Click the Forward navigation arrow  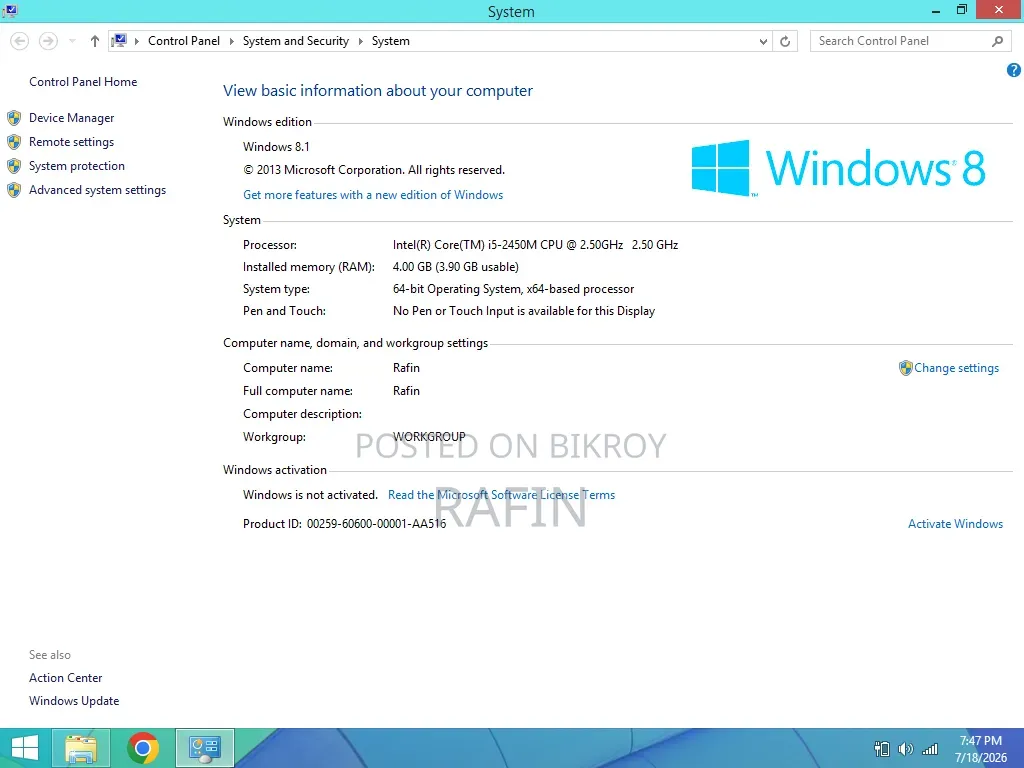tap(48, 41)
